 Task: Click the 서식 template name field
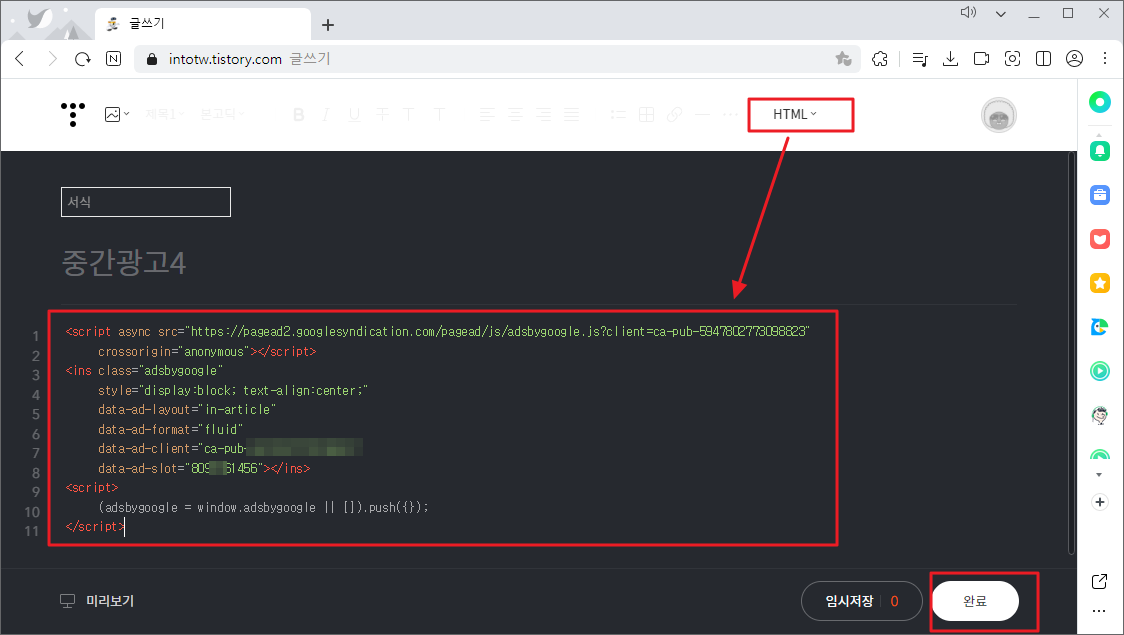146,202
